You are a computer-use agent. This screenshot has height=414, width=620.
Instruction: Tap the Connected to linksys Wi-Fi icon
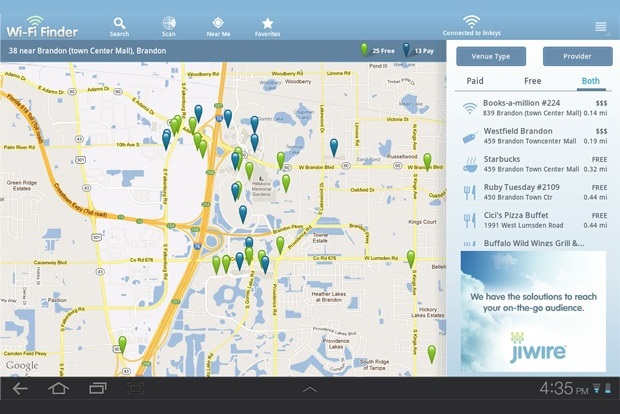point(471,24)
